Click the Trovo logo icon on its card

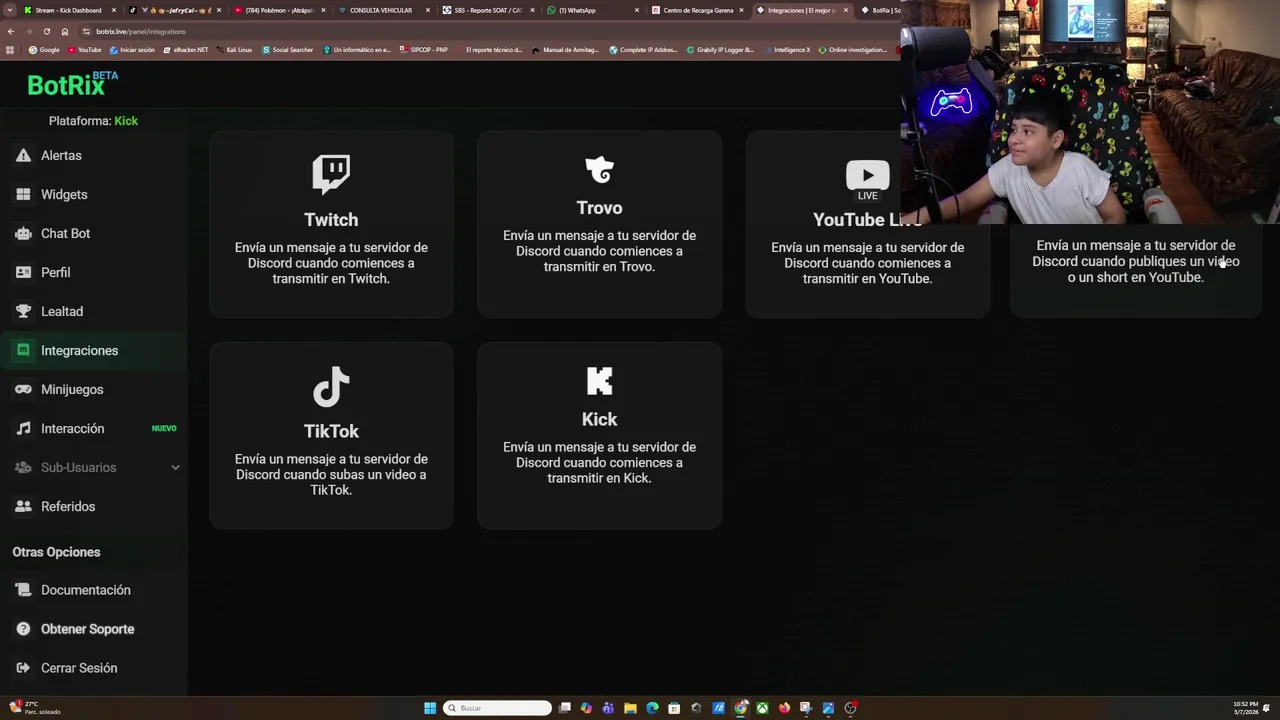tap(599, 170)
